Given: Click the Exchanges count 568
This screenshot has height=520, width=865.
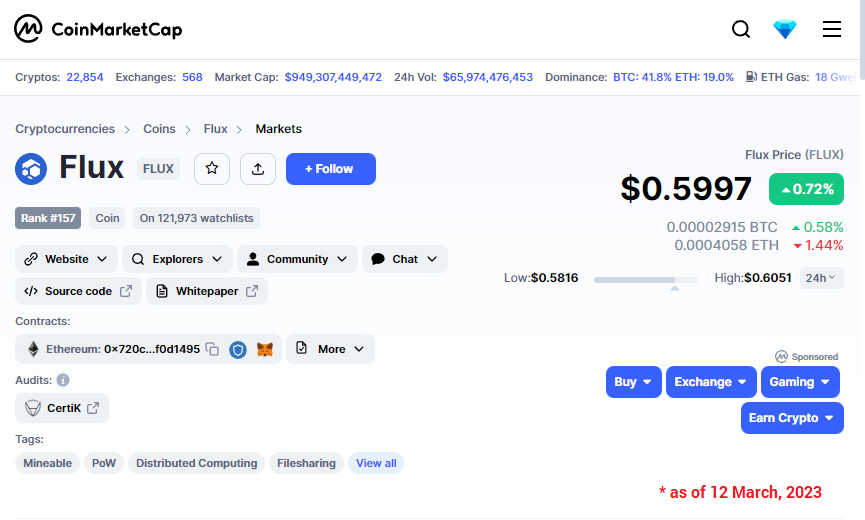Looking at the screenshot, I should [192, 77].
